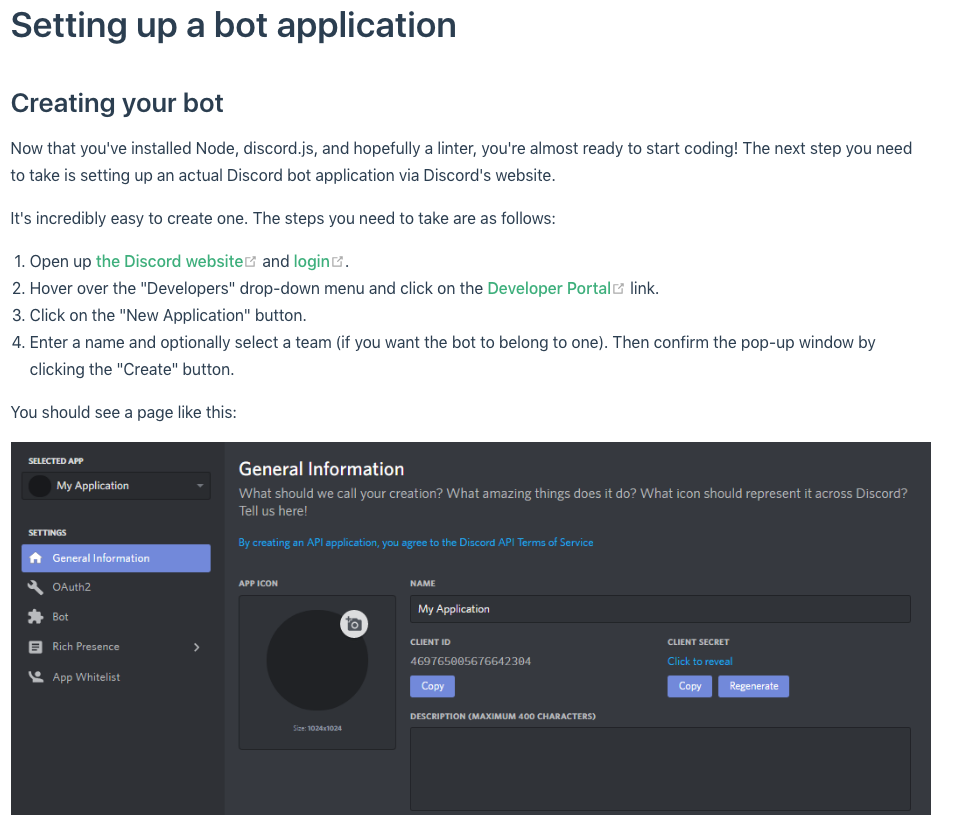Click the "SELECTED APP" label

coord(55,461)
